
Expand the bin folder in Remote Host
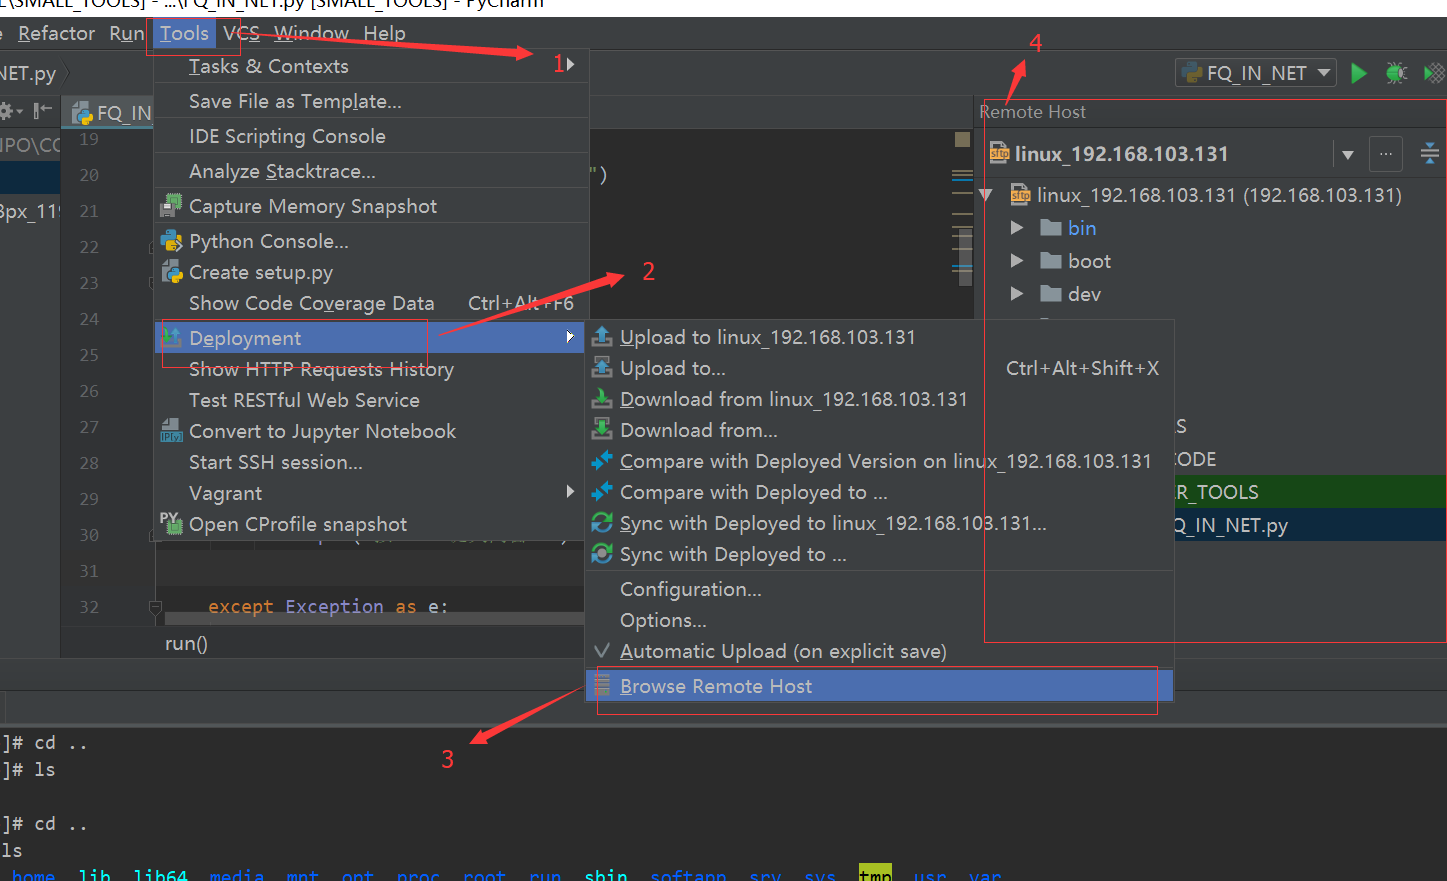pos(1017,228)
